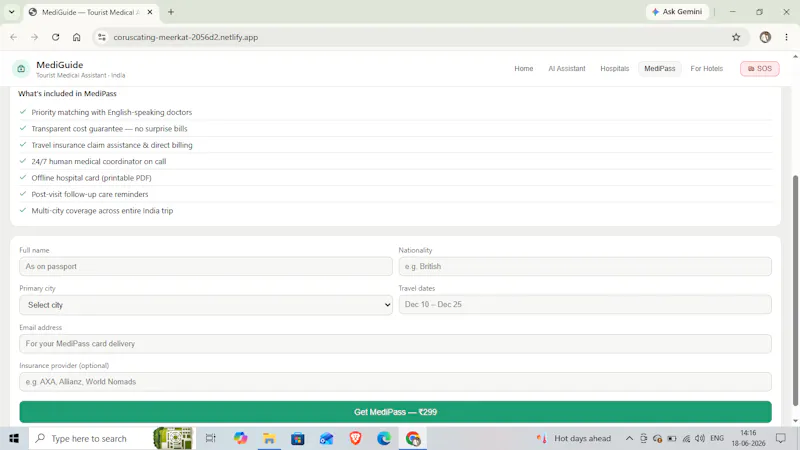Viewport: 800px width, 450px height.
Task: Open Hospitals nav link
Action: 614,68
